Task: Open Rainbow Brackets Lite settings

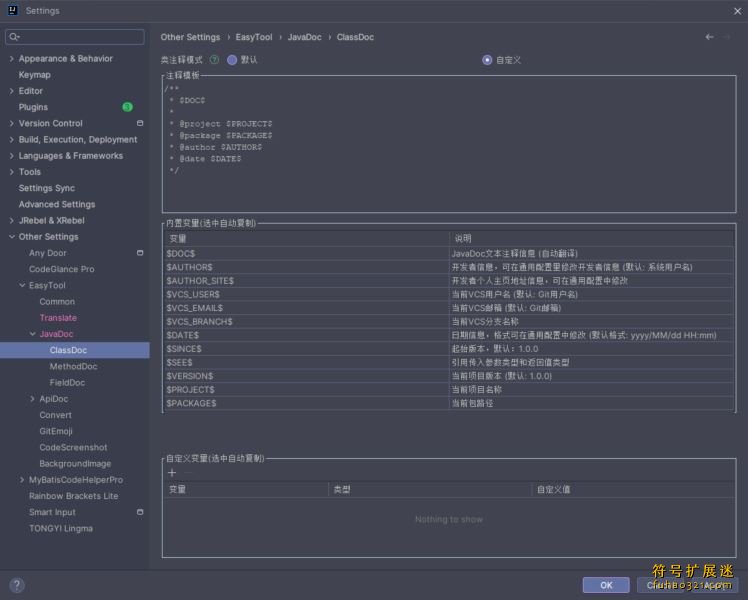Action: 73,496
